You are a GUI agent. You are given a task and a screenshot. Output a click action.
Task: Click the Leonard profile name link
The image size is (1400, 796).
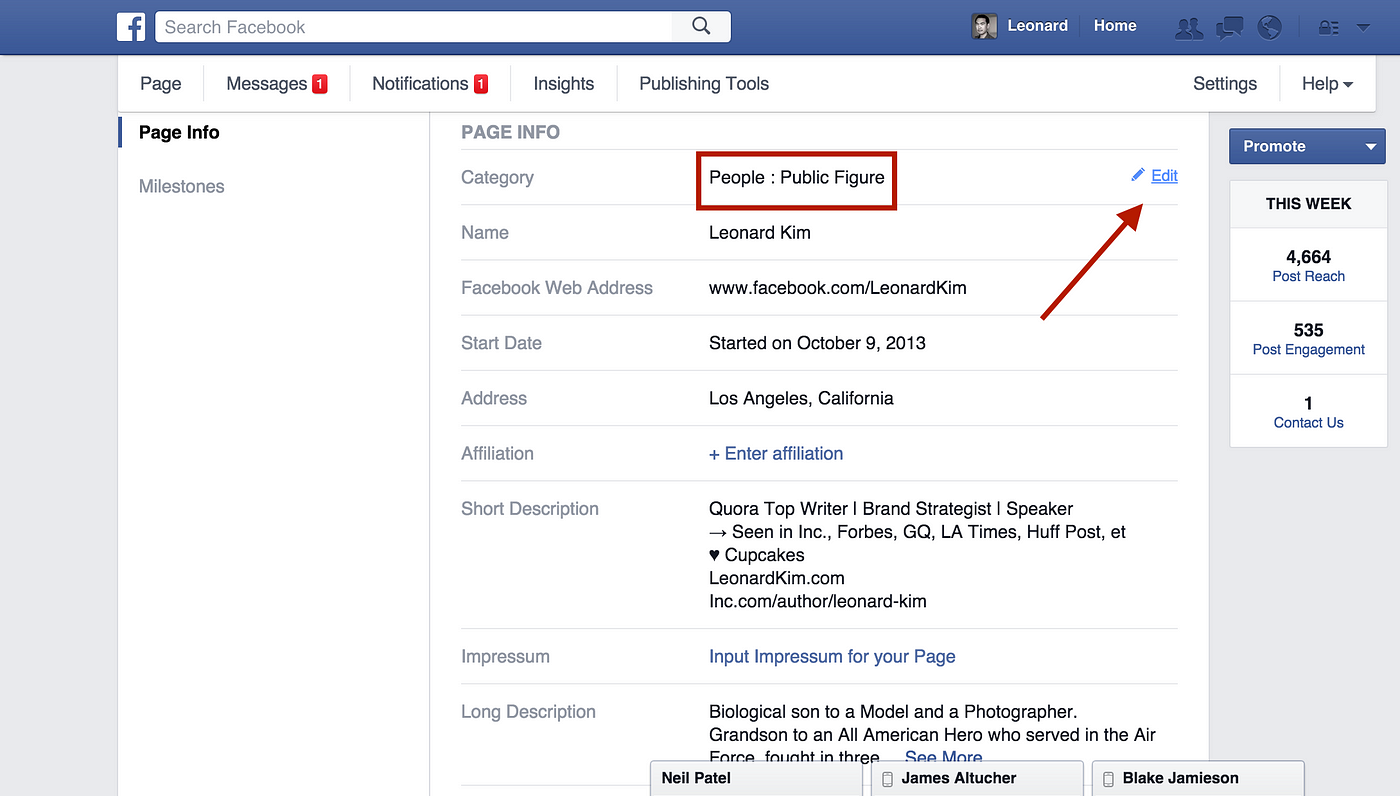click(x=1037, y=26)
